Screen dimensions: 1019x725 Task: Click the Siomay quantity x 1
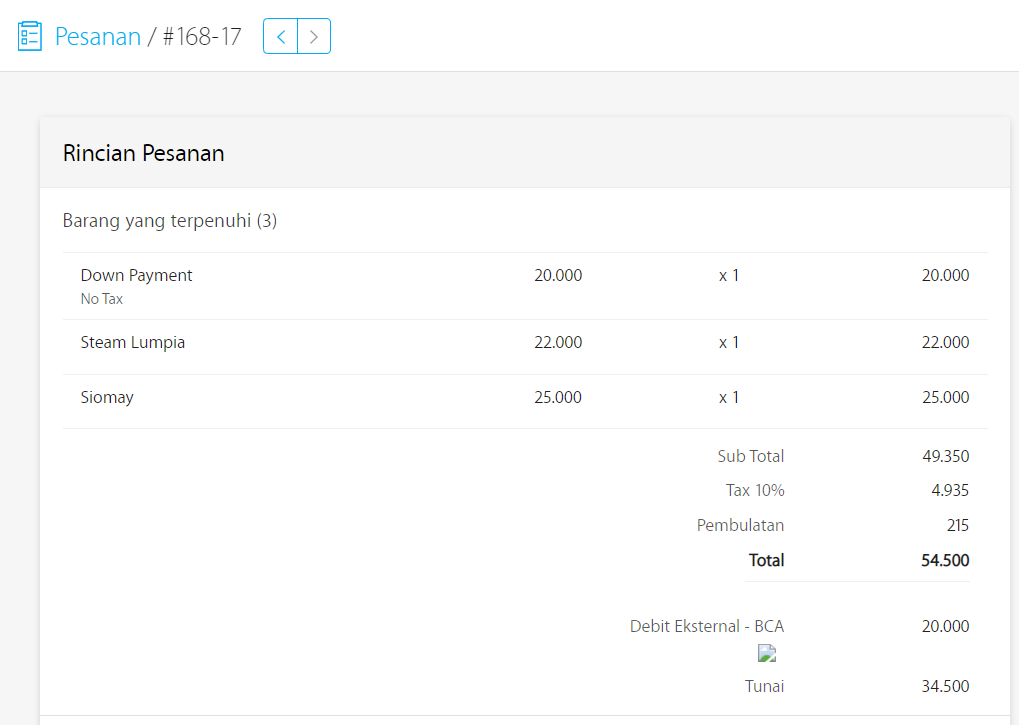click(x=729, y=397)
